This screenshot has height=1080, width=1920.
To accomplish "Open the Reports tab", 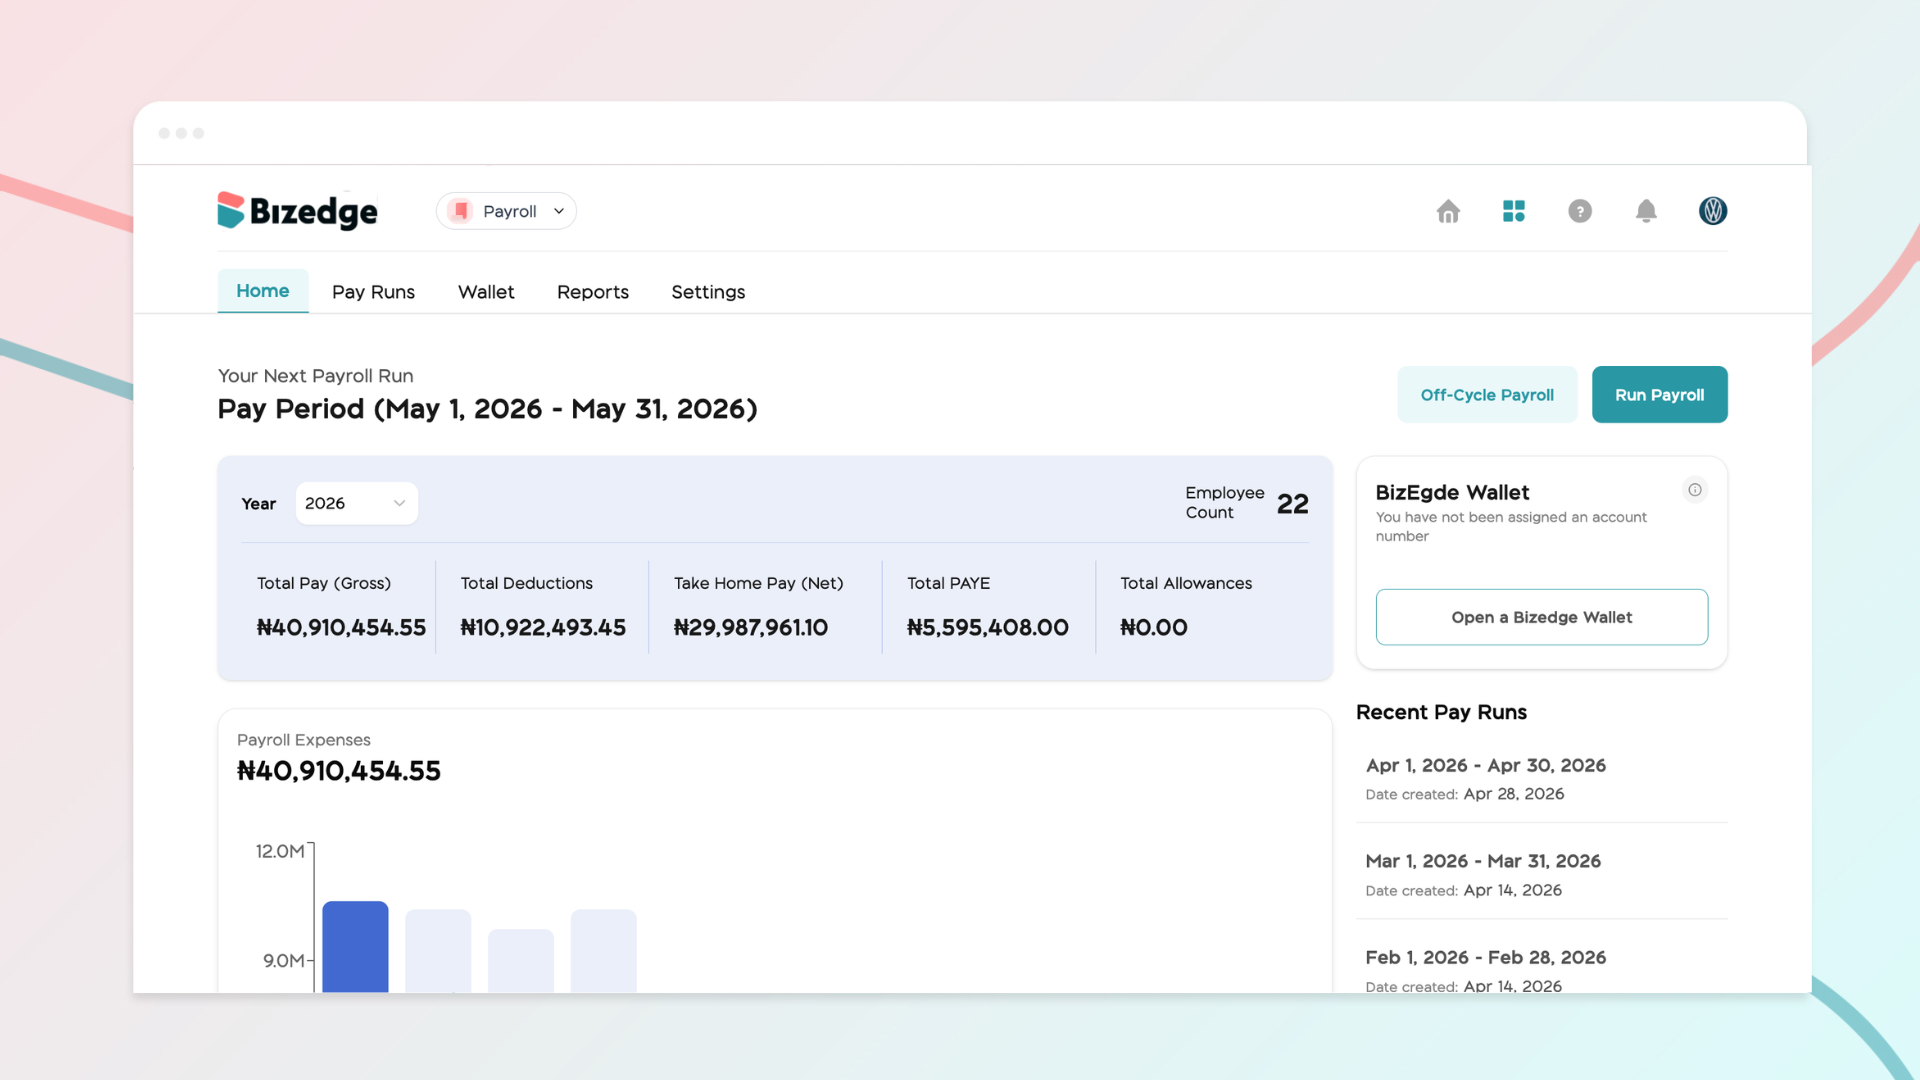I will (x=593, y=292).
